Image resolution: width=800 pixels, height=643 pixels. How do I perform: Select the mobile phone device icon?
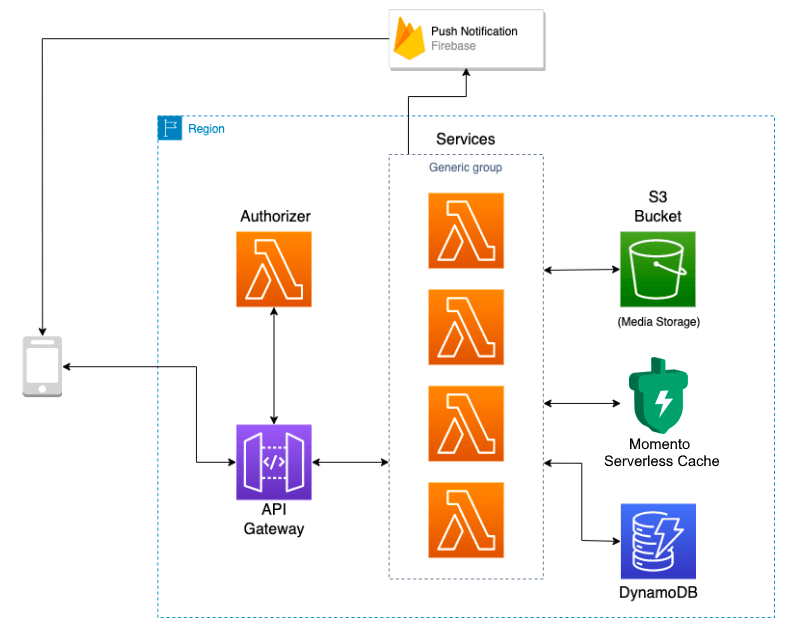tap(42, 366)
